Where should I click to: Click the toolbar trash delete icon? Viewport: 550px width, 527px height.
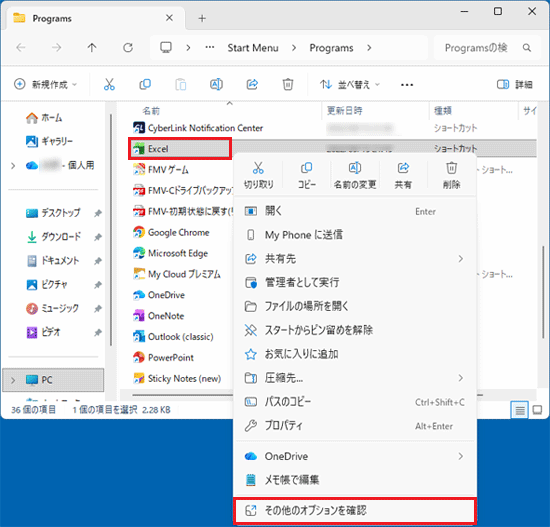pos(288,85)
